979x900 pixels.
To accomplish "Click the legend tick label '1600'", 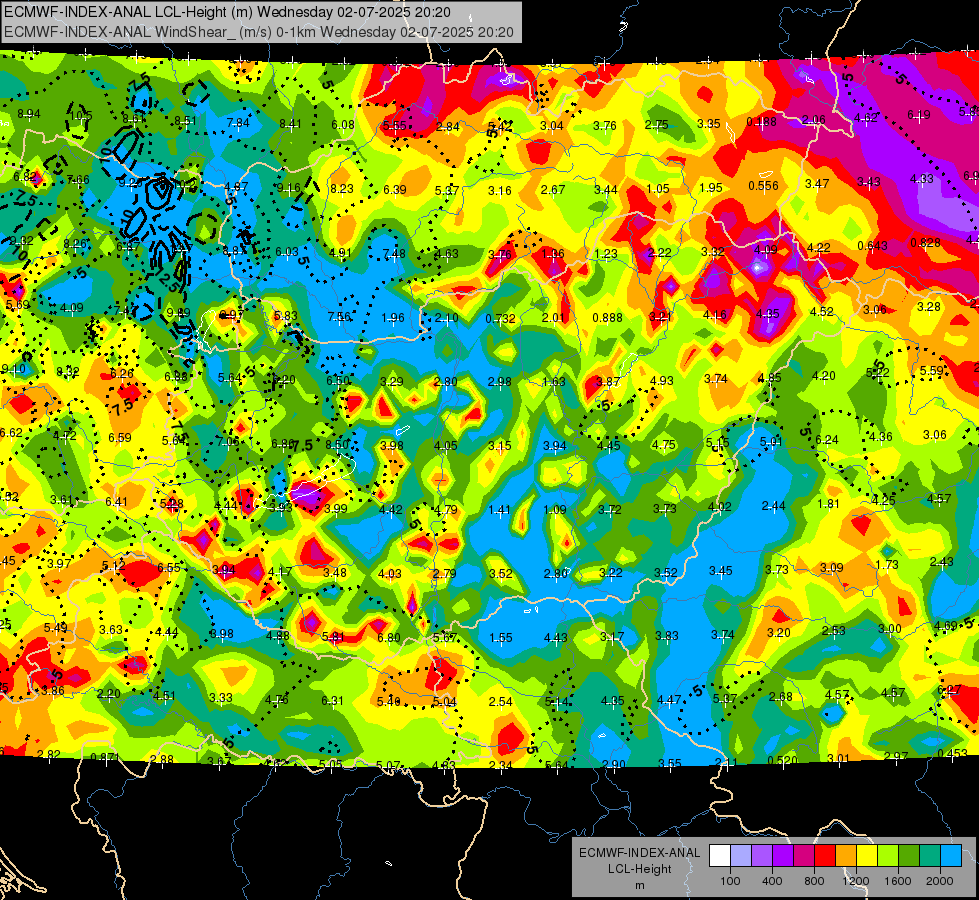I will click(x=897, y=881).
